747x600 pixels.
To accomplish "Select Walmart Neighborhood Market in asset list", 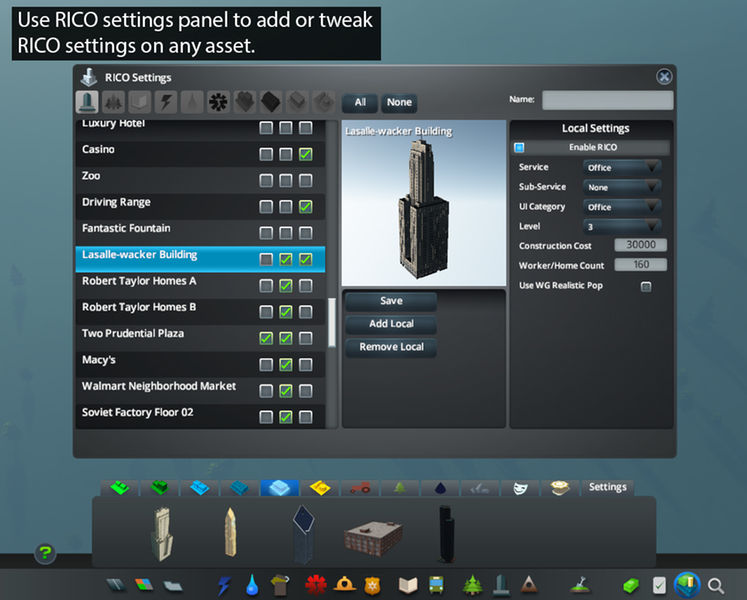I will [159, 386].
